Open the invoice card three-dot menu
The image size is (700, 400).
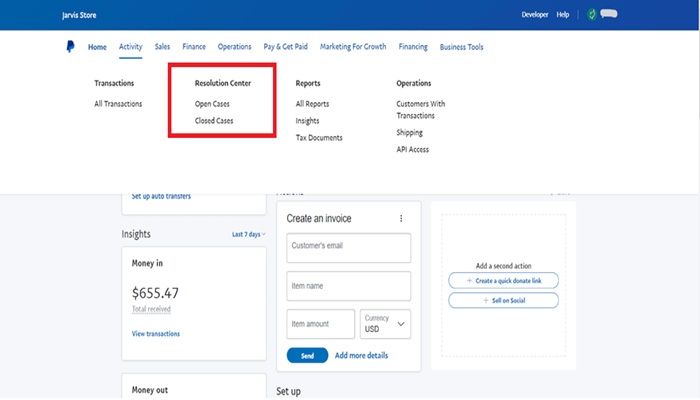point(401,218)
